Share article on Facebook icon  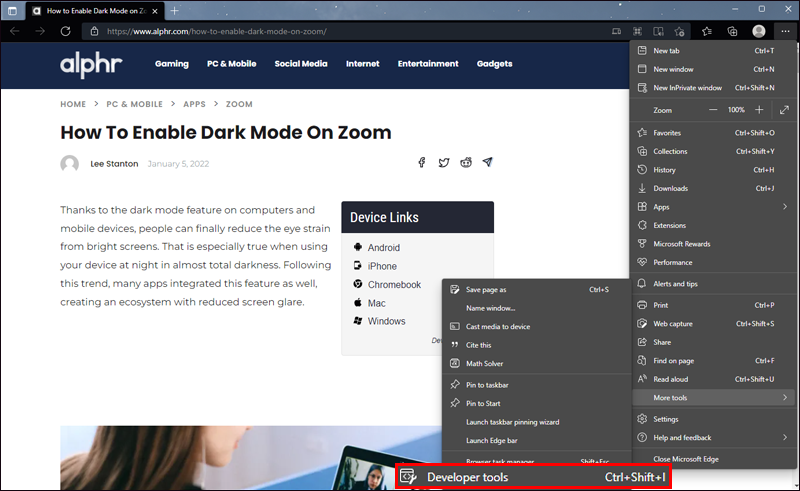[x=421, y=162]
